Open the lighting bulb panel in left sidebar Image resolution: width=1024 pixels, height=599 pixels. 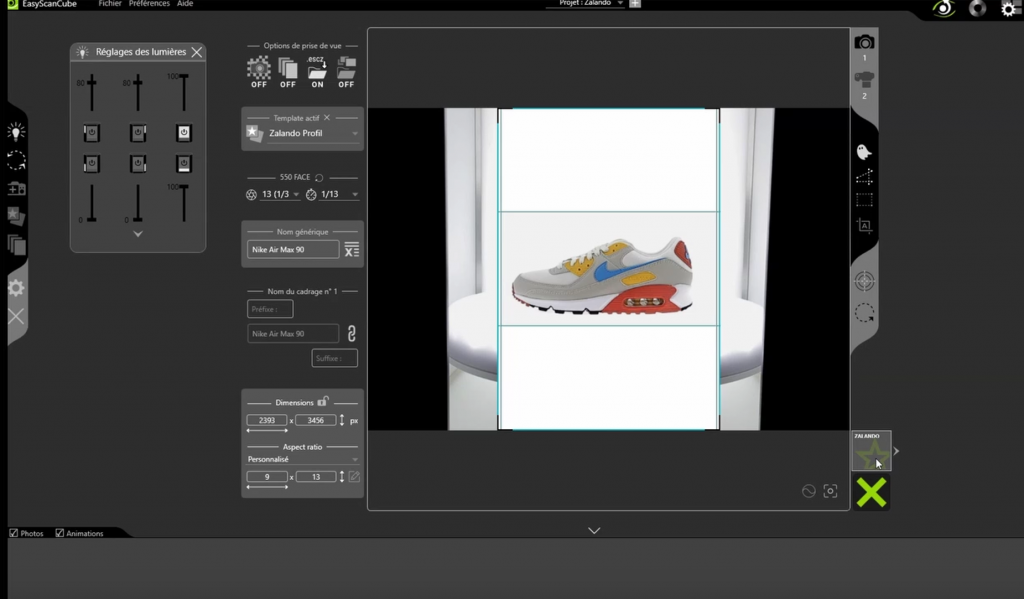16,132
